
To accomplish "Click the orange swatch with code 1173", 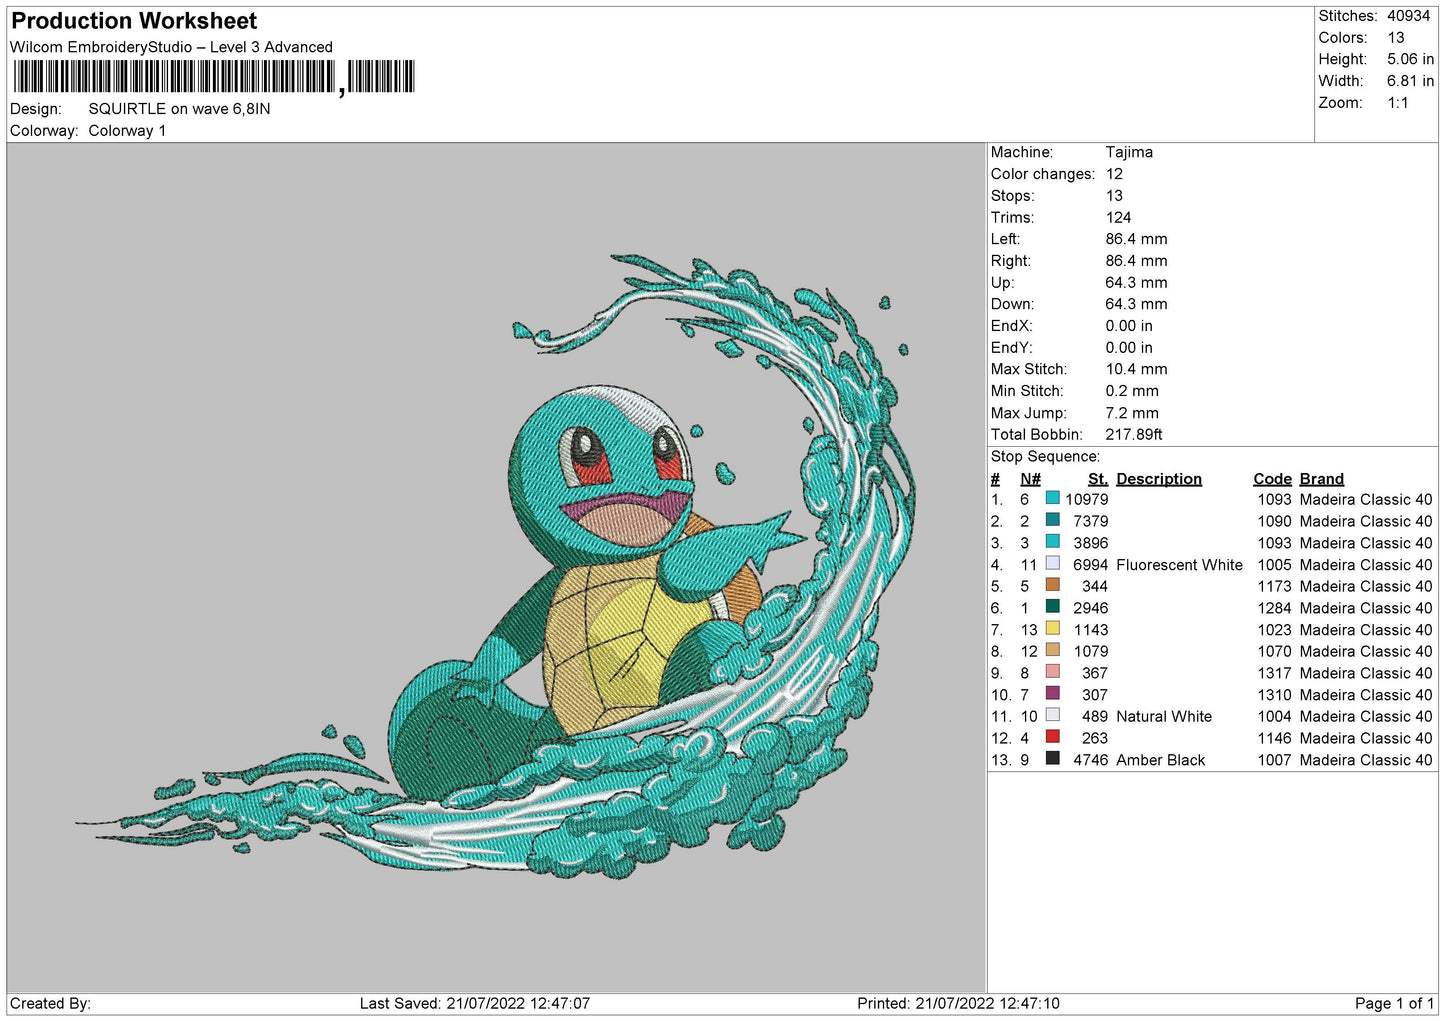I will (1052, 585).
